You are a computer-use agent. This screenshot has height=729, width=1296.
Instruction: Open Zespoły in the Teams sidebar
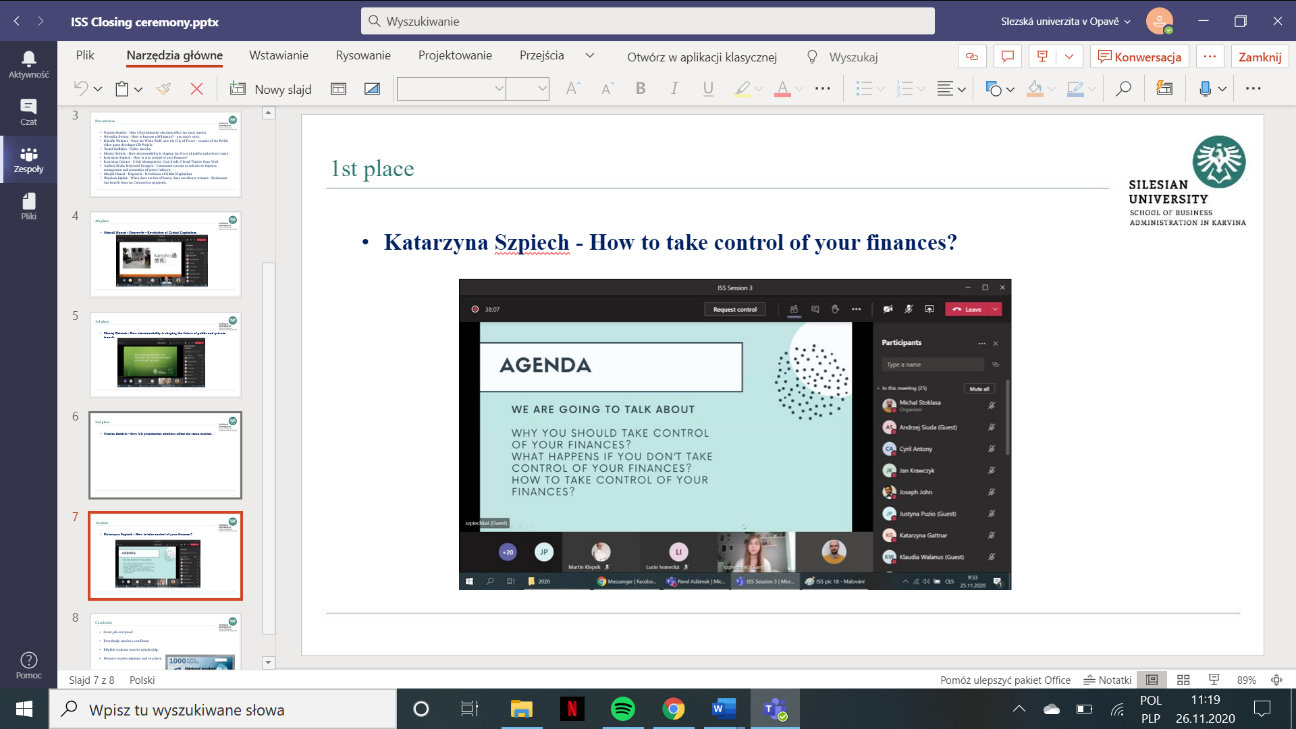[28, 160]
